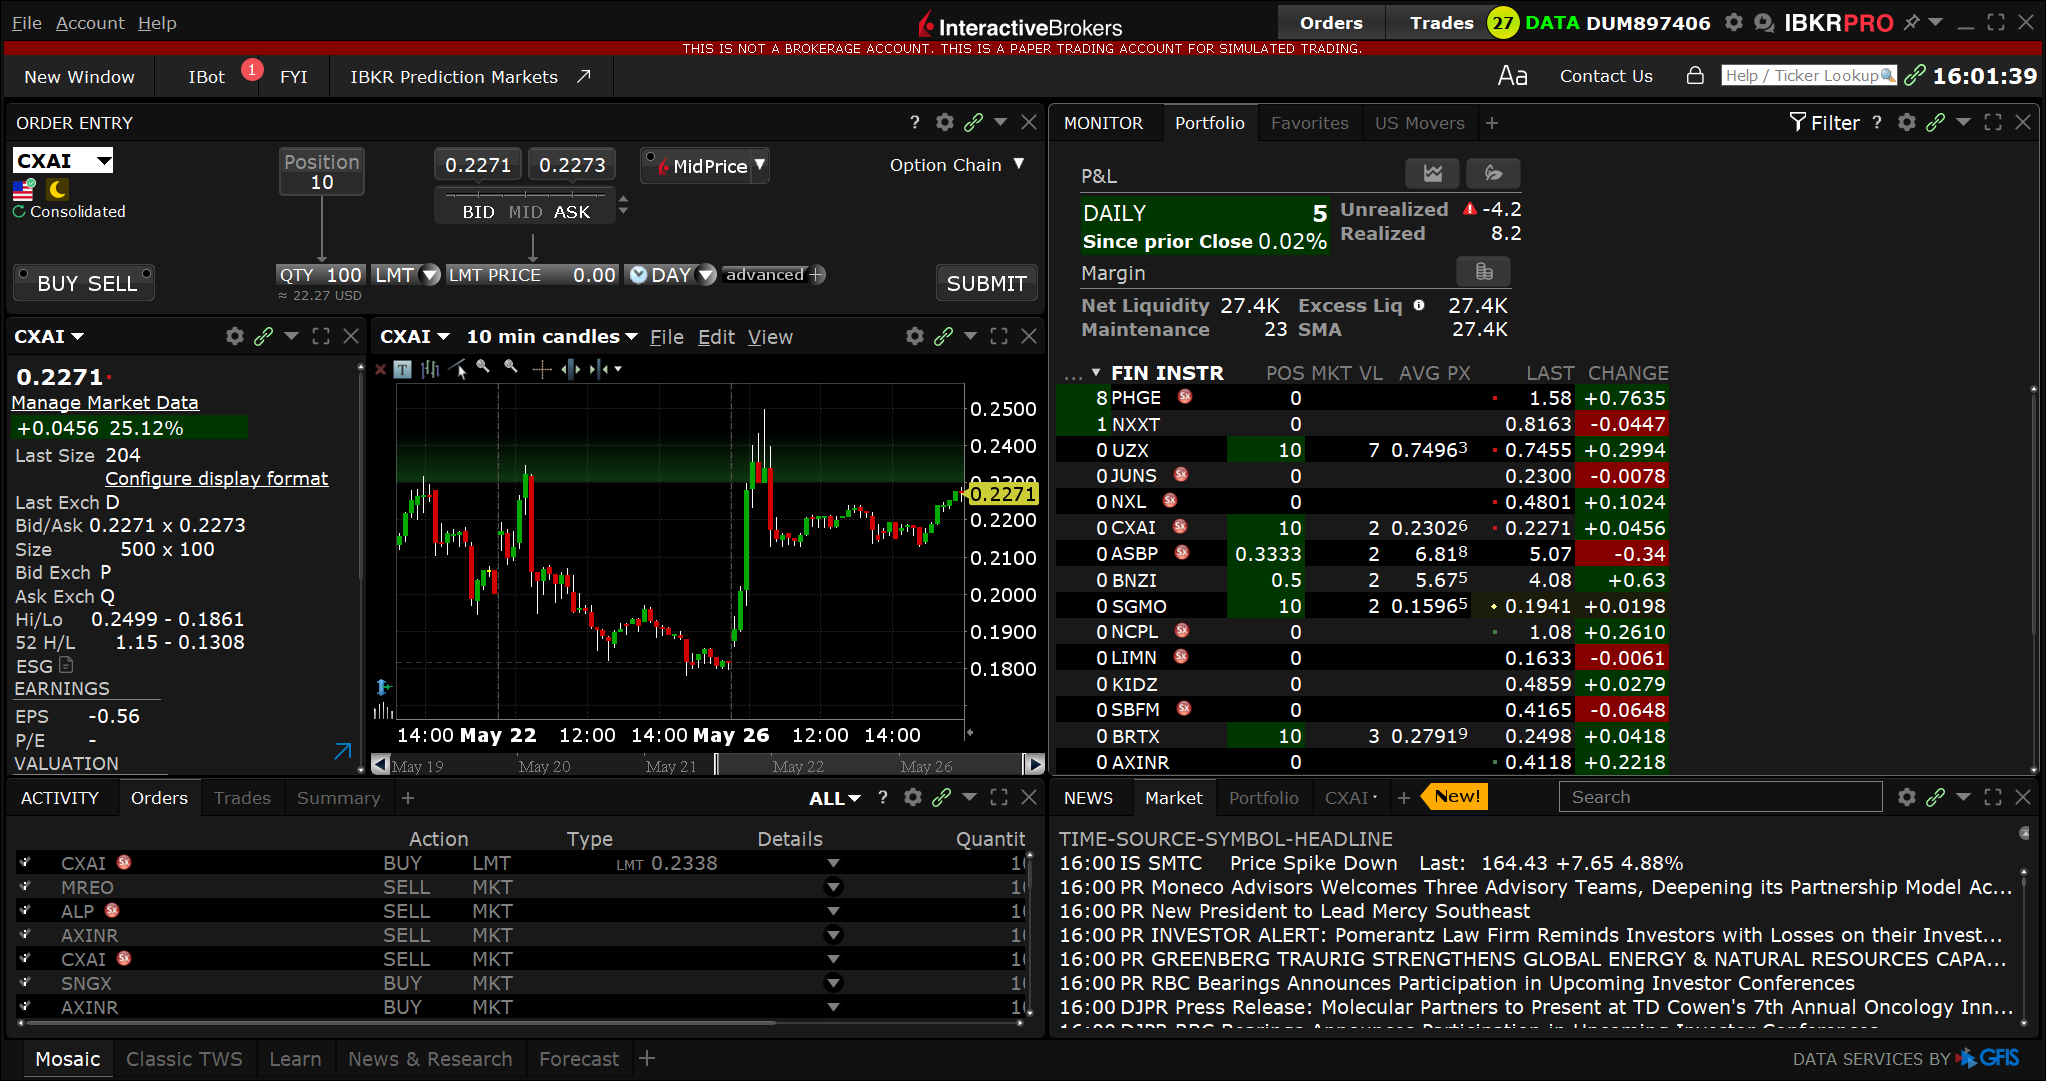Image resolution: width=2046 pixels, height=1081 pixels.
Task: Click Configure display format link
Action: [x=216, y=478]
